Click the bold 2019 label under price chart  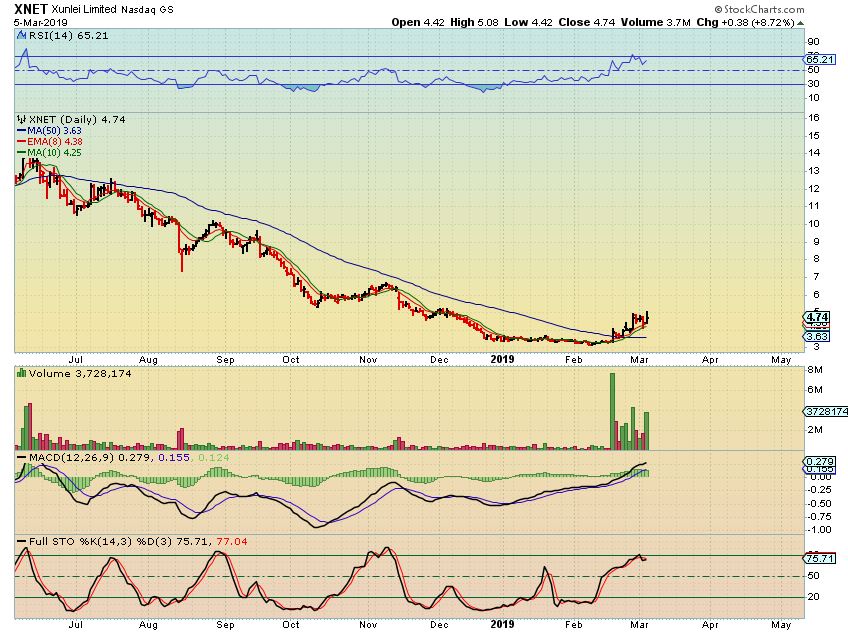502,359
